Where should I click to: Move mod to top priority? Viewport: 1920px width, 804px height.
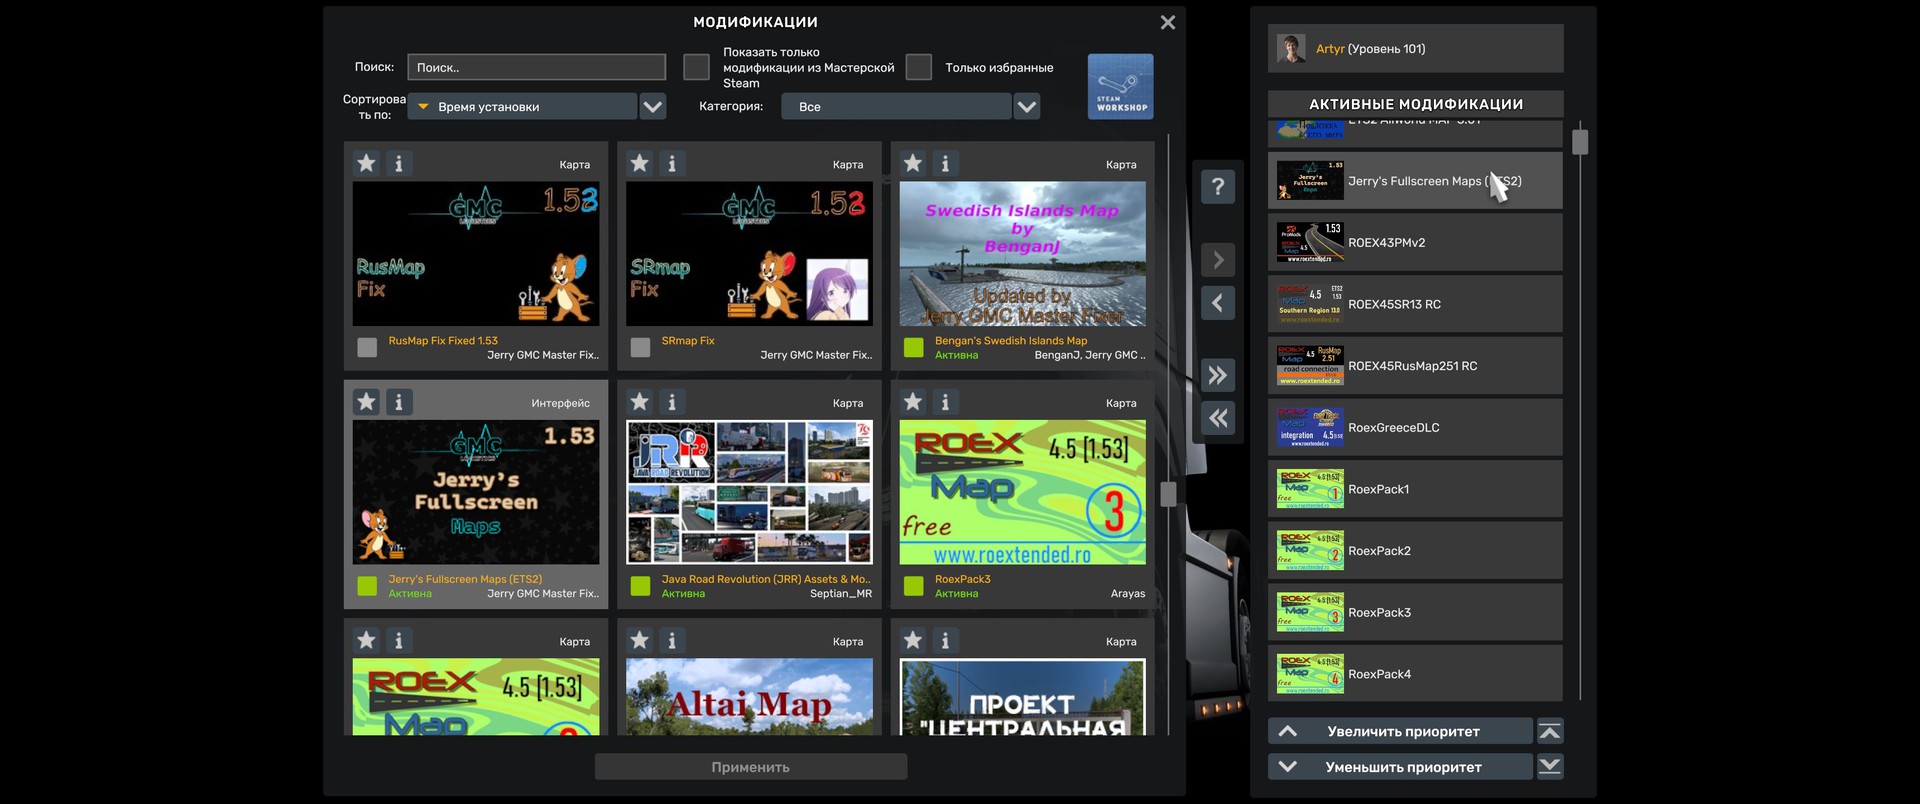[x=1550, y=731]
